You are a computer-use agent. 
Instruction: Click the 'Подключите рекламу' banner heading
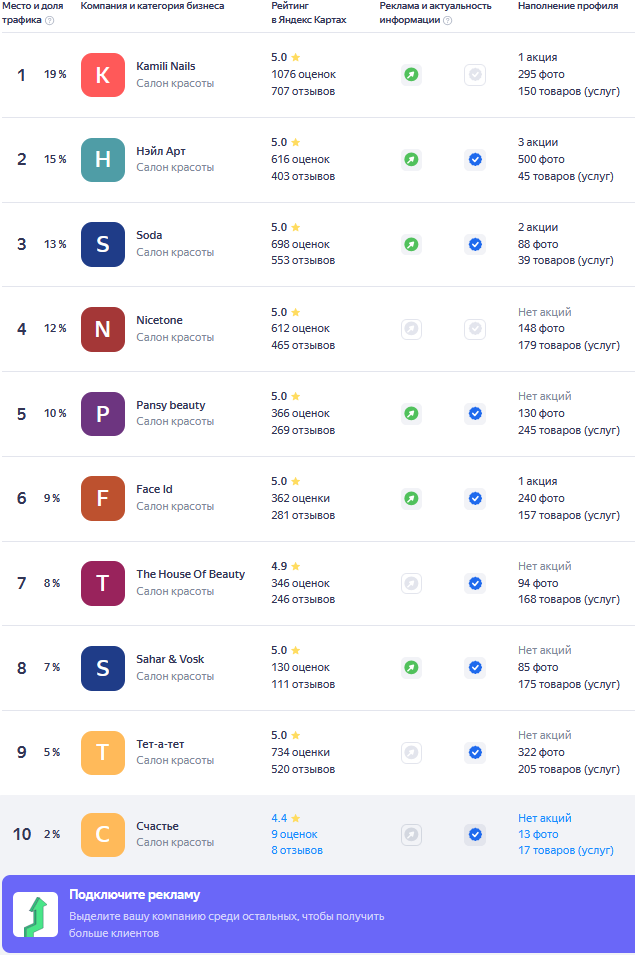click(134, 895)
